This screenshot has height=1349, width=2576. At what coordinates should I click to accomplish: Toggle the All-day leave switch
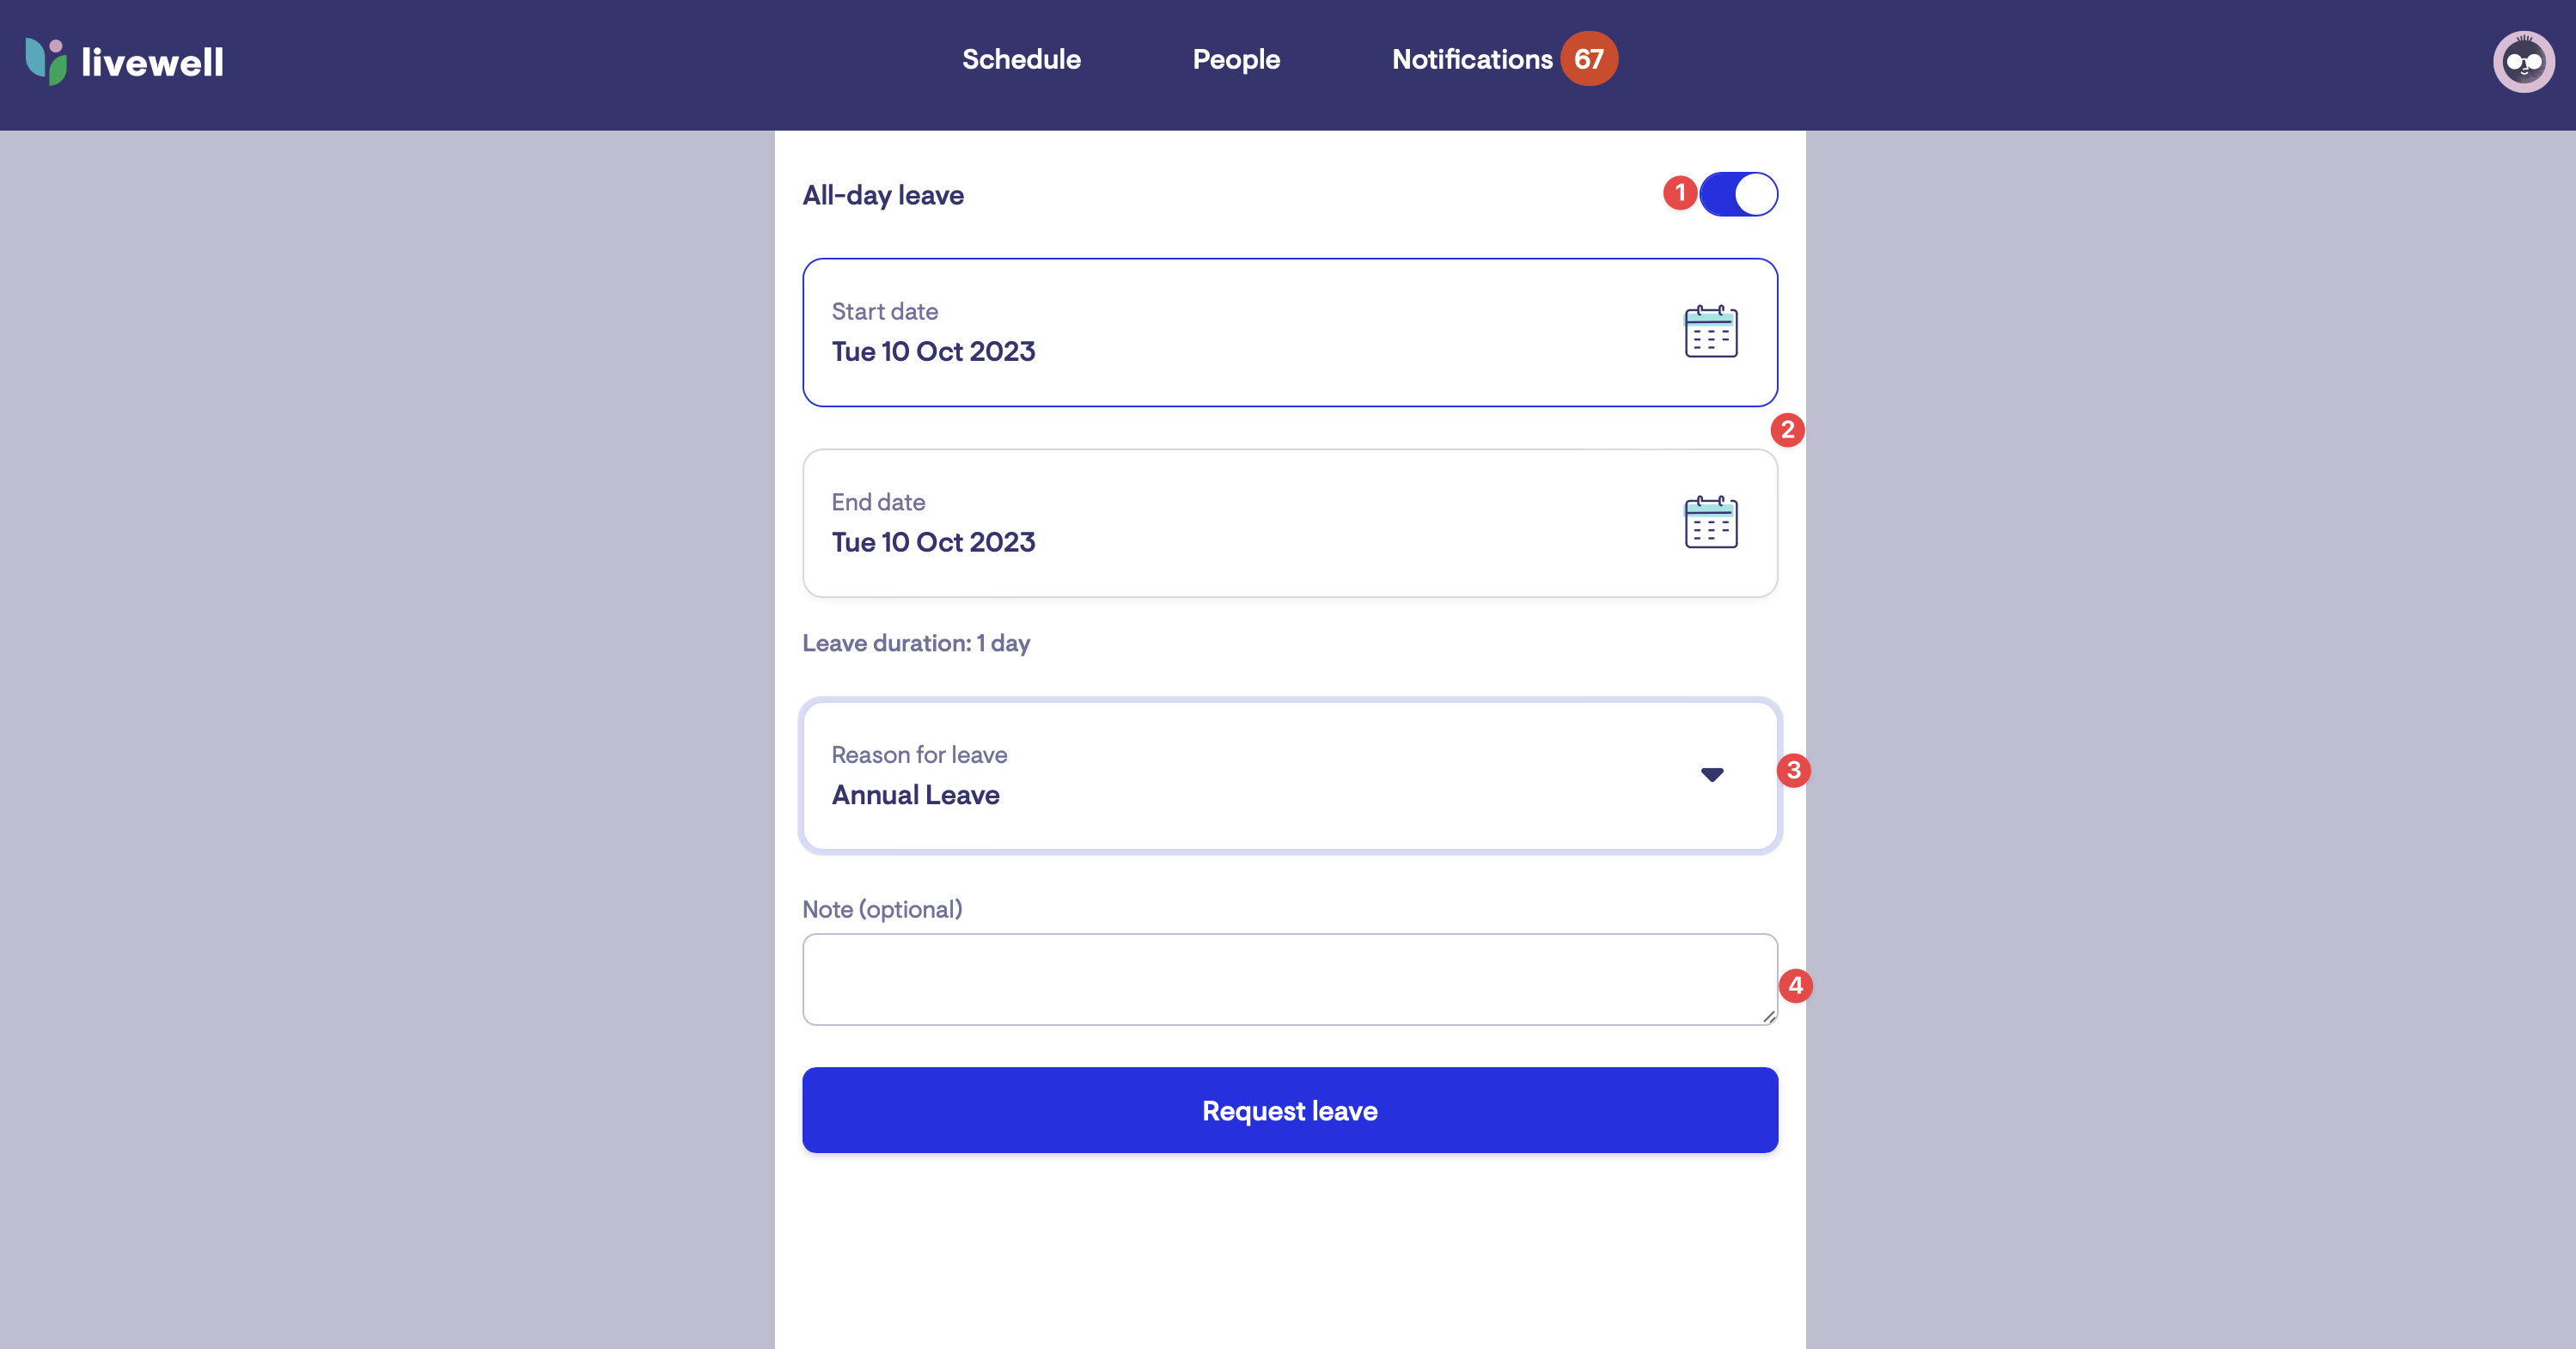pos(1738,194)
